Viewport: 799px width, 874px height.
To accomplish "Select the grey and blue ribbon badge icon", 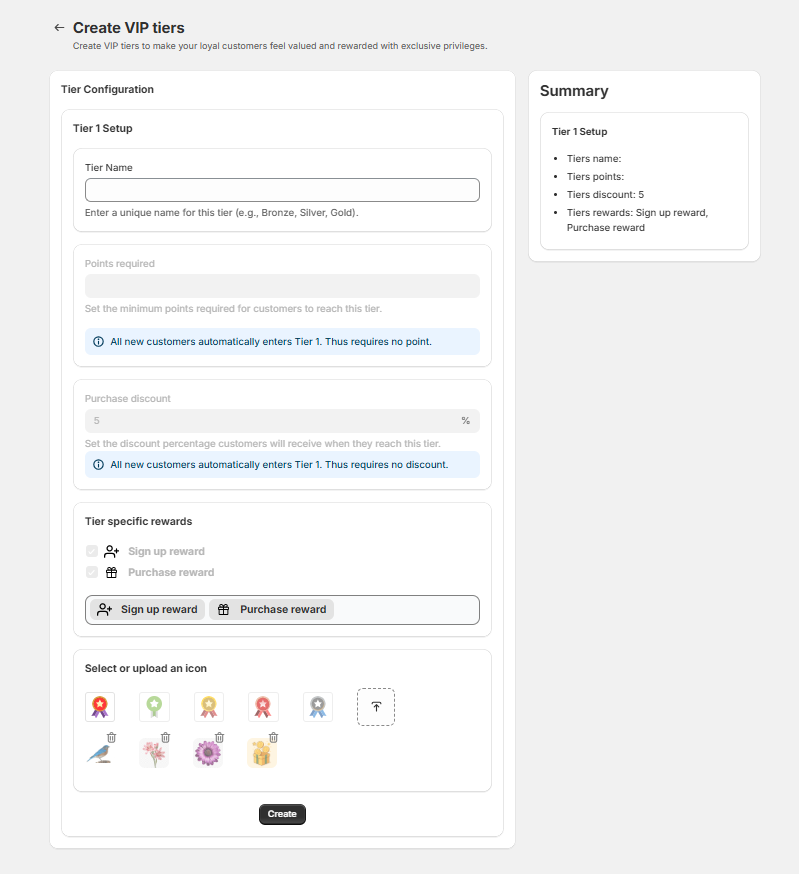I will click(318, 707).
